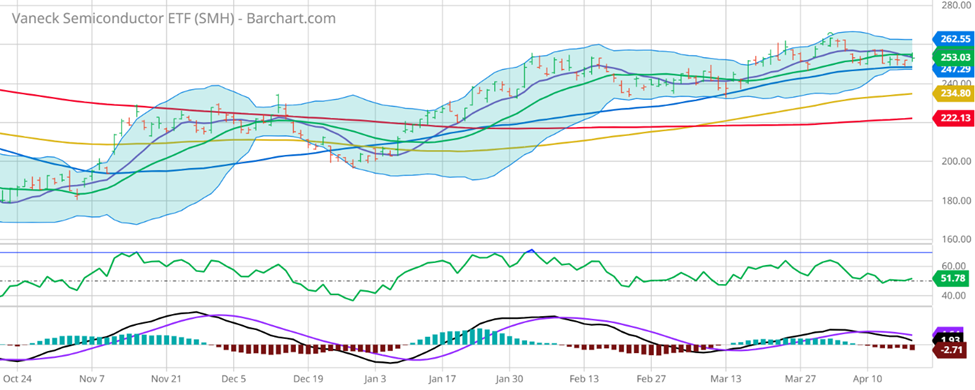Screen dimensions: 975x390
Task: Select the 'Mar 13' date label
Action: pyautogui.click(x=726, y=378)
